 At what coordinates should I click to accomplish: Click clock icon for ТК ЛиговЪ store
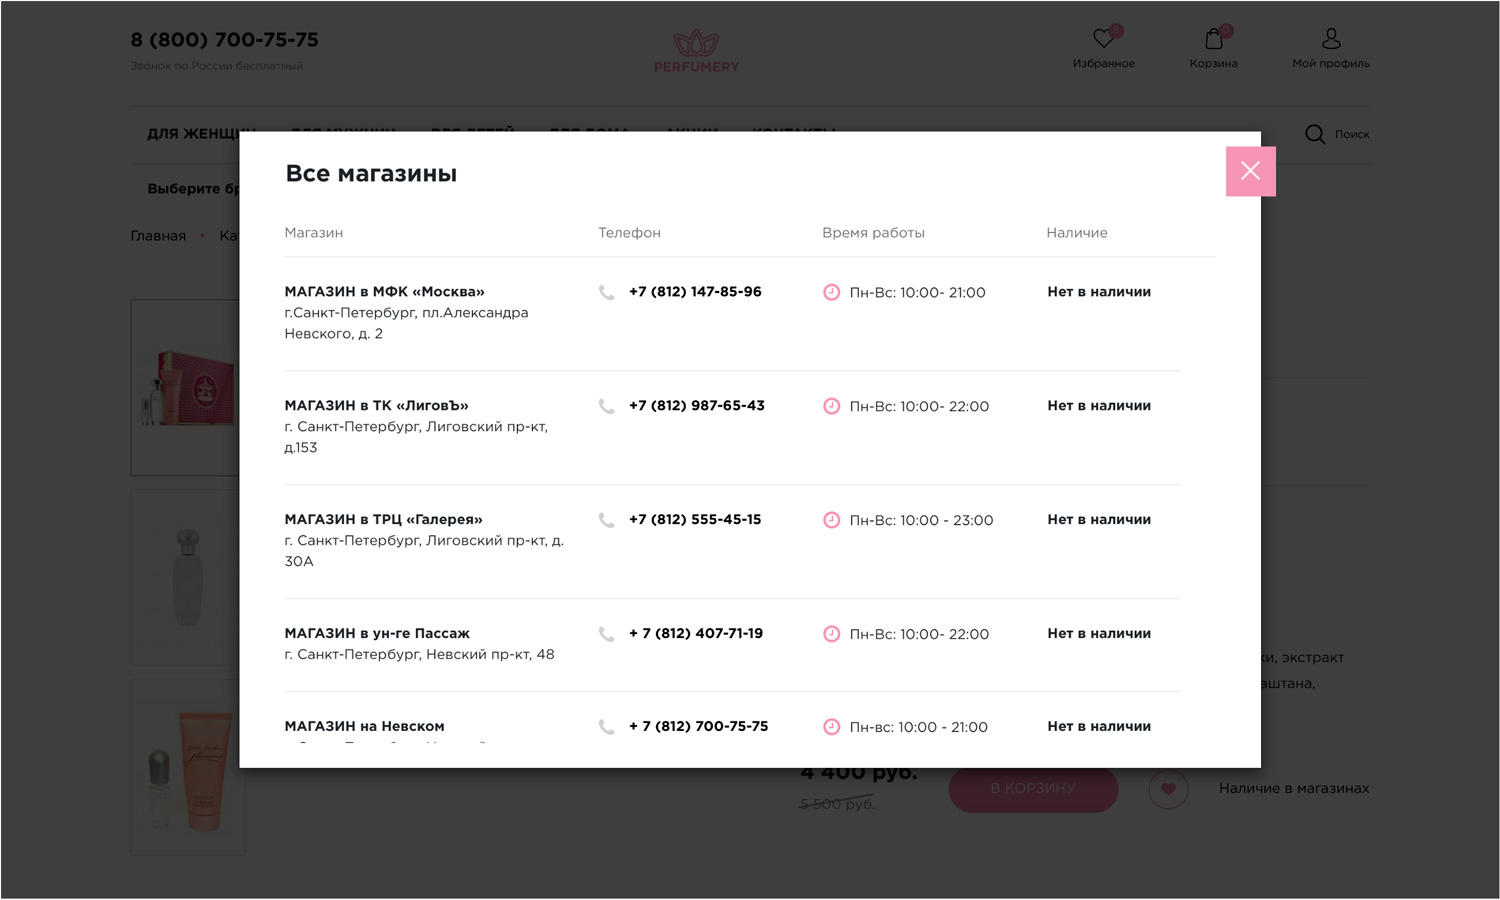tap(831, 406)
